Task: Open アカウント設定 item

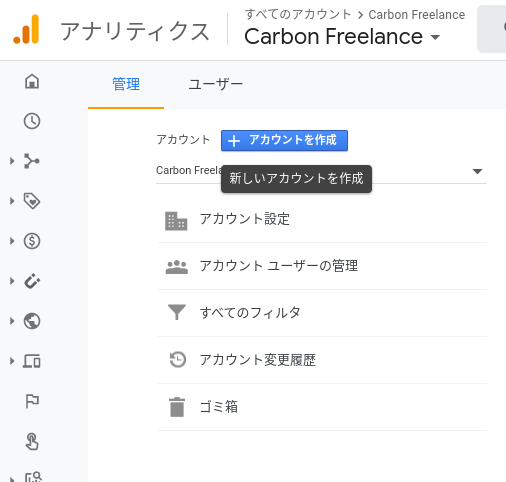Action: (322, 219)
